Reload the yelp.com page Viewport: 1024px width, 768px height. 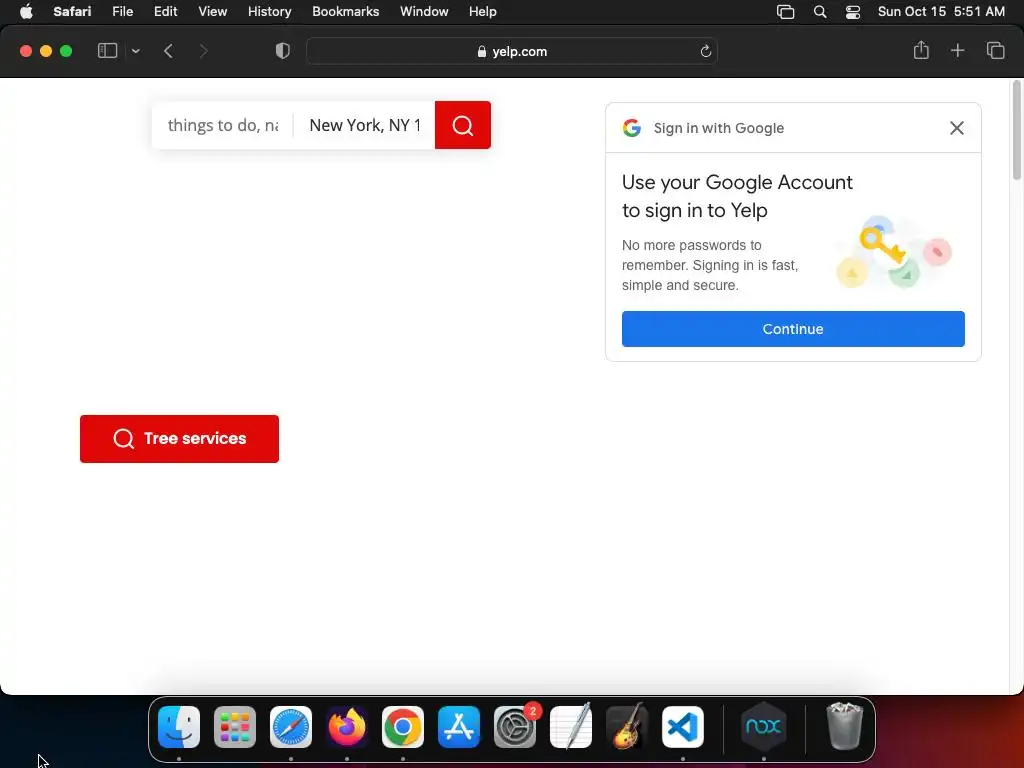705,51
